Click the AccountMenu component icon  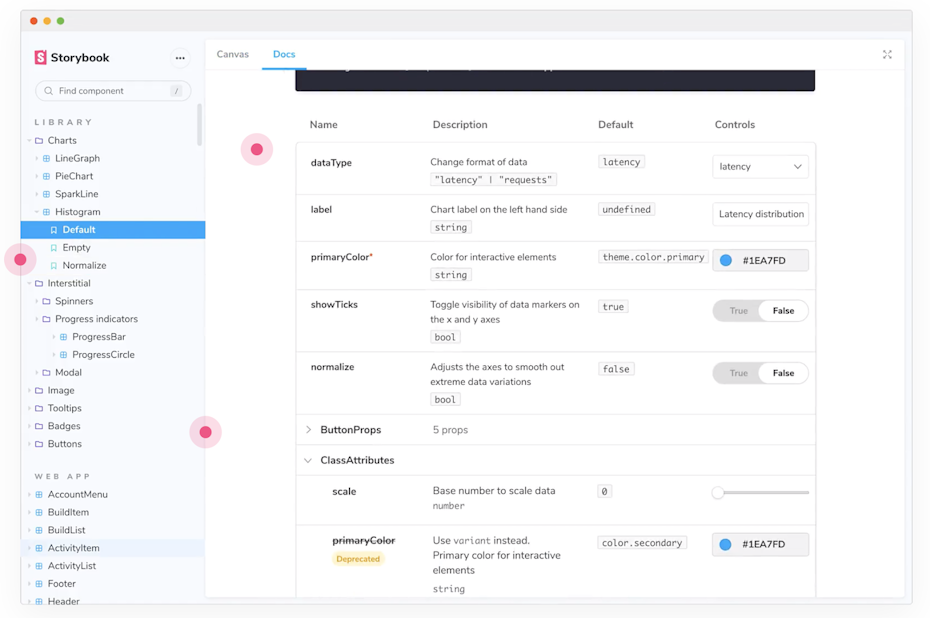click(39, 495)
